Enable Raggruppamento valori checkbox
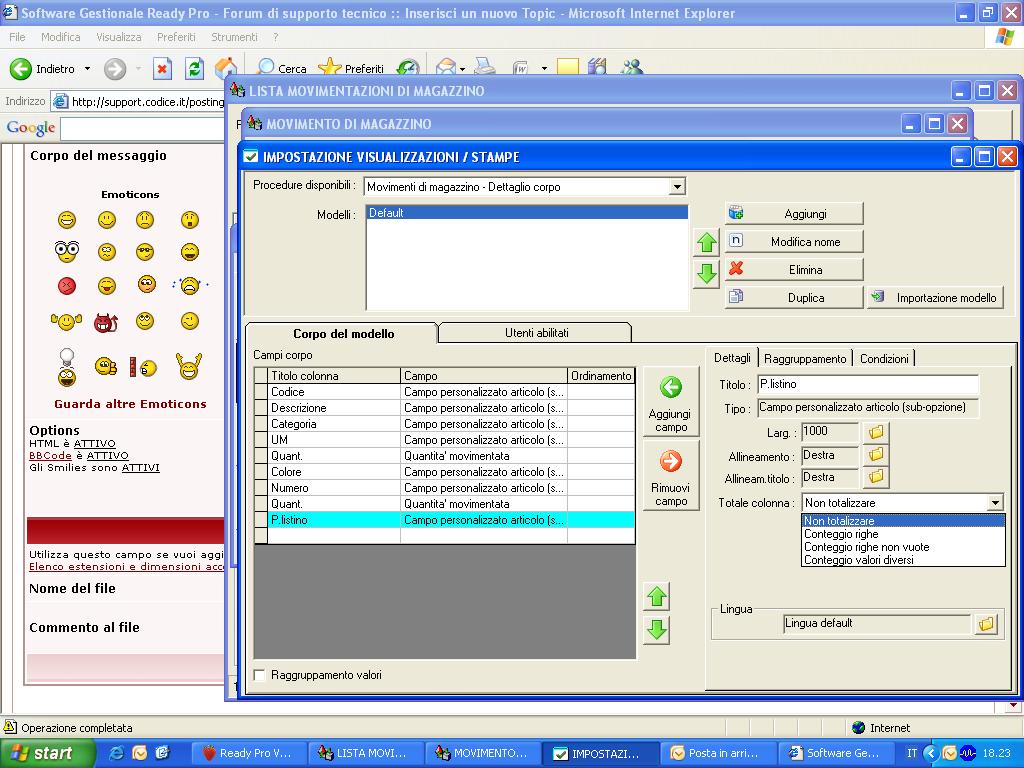The height and width of the screenshot is (768, 1024). pyautogui.click(x=260, y=675)
